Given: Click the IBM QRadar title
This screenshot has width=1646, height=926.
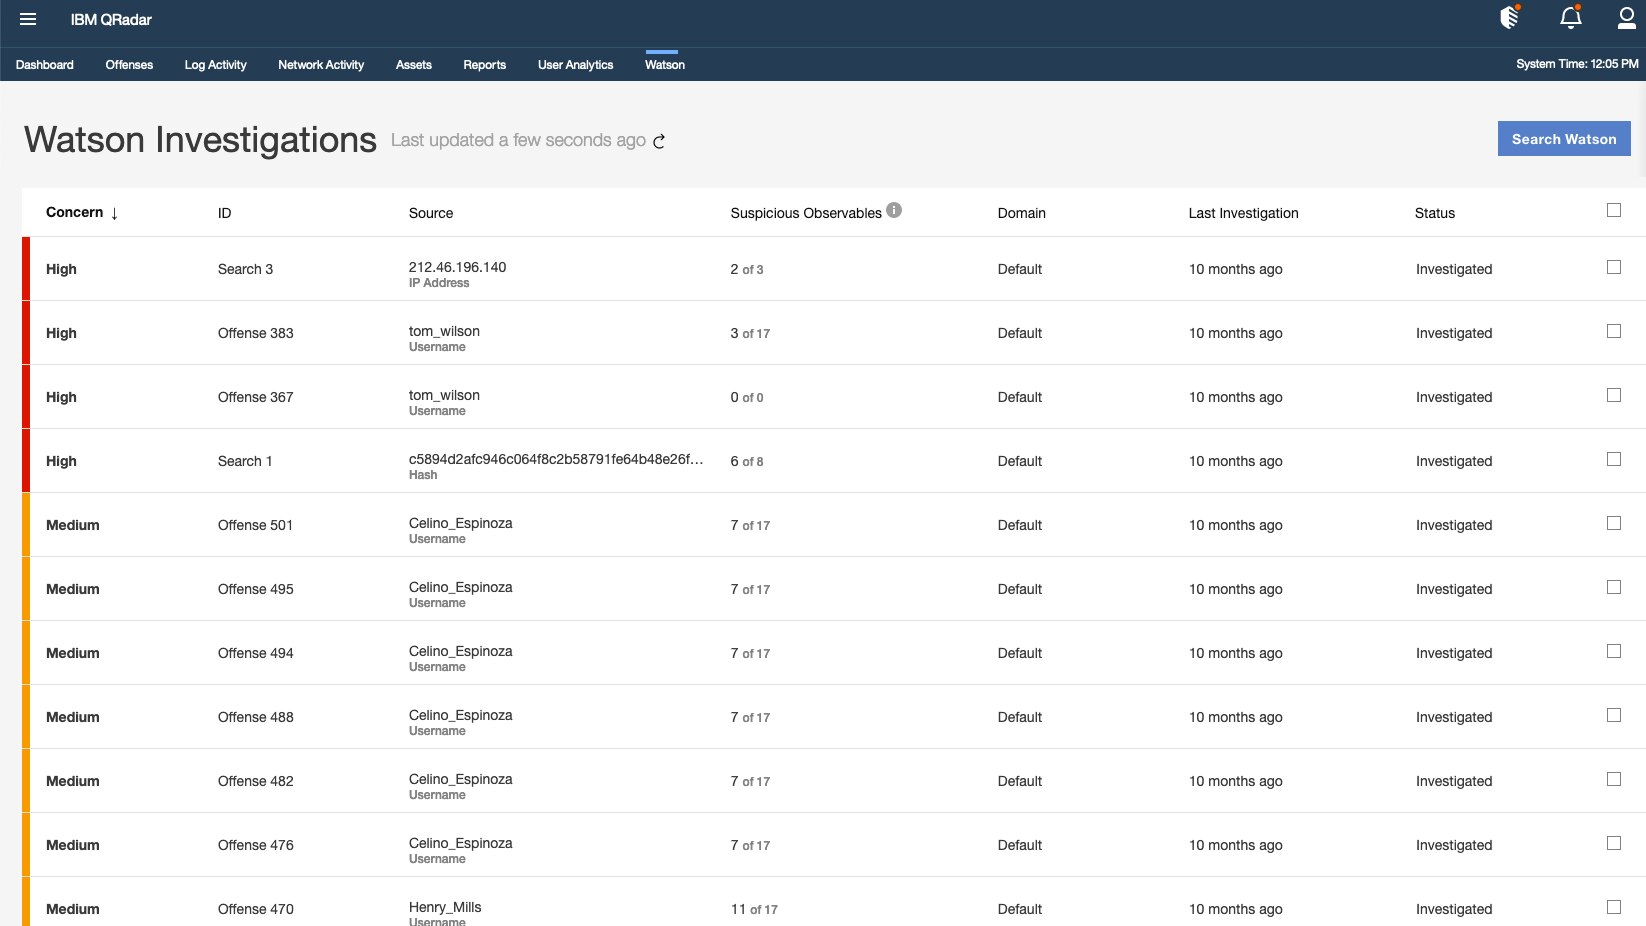Looking at the screenshot, I should pos(111,20).
